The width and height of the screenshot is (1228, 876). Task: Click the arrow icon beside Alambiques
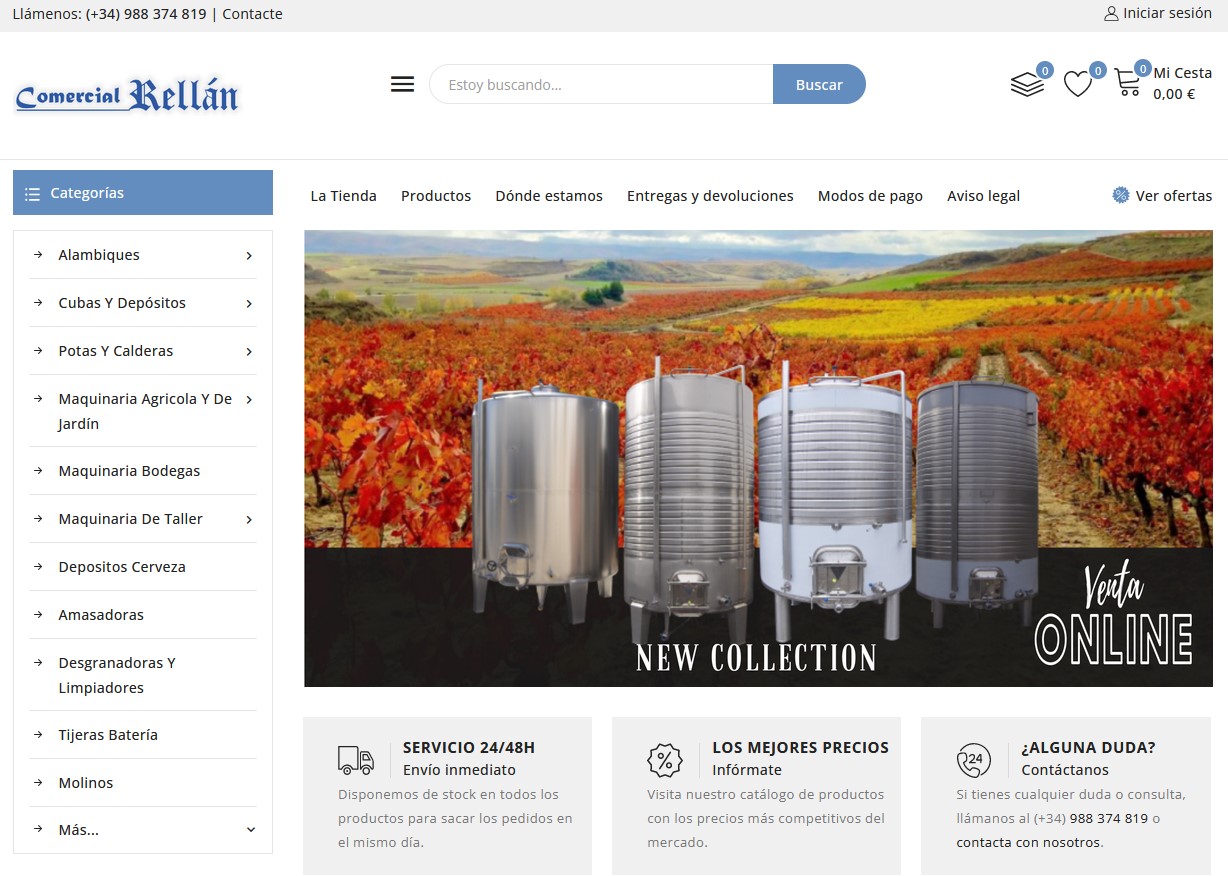pyautogui.click(x=38, y=254)
